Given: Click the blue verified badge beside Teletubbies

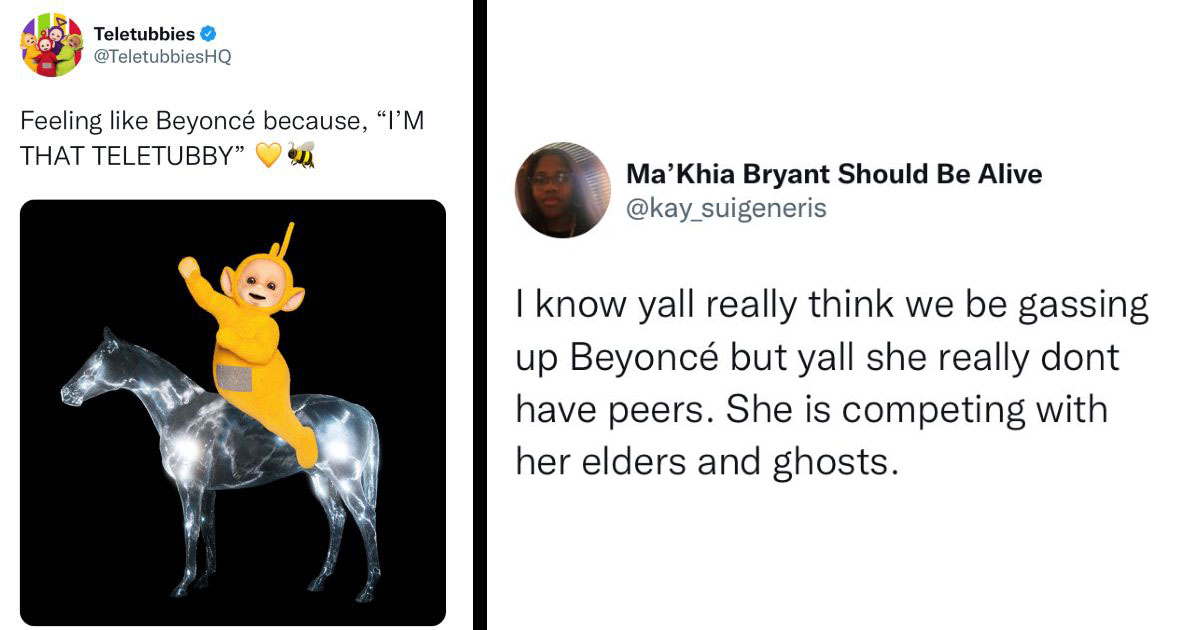Looking at the screenshot, I should point(208,35).
